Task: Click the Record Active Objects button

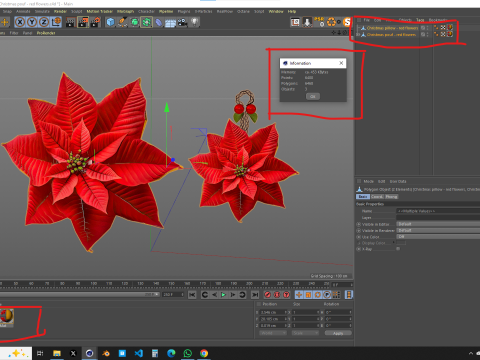Action: click(267, 295)
